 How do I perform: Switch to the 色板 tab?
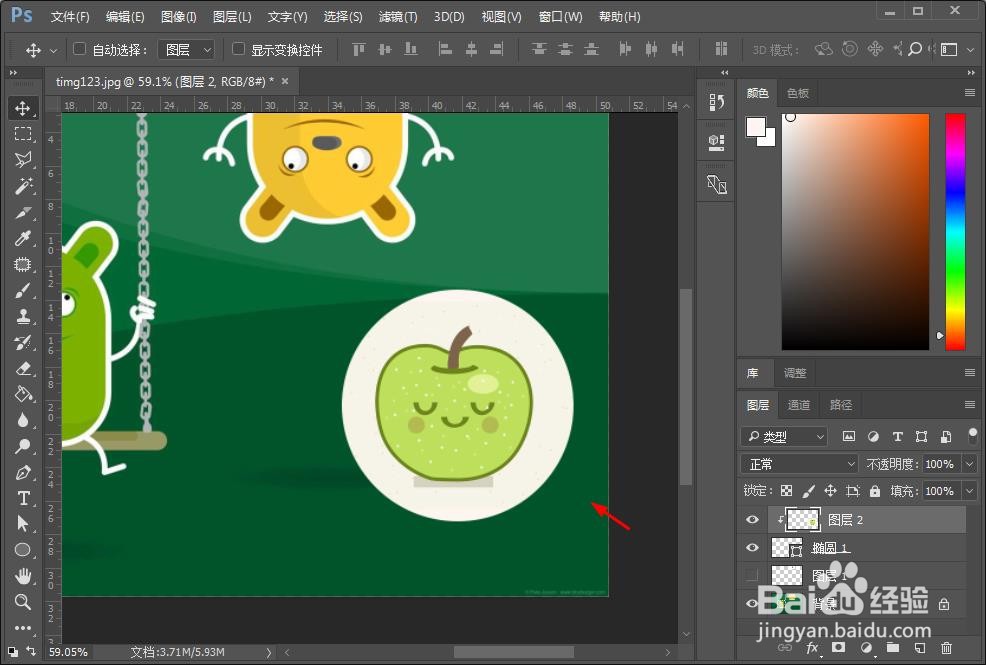tap(798, 93)
